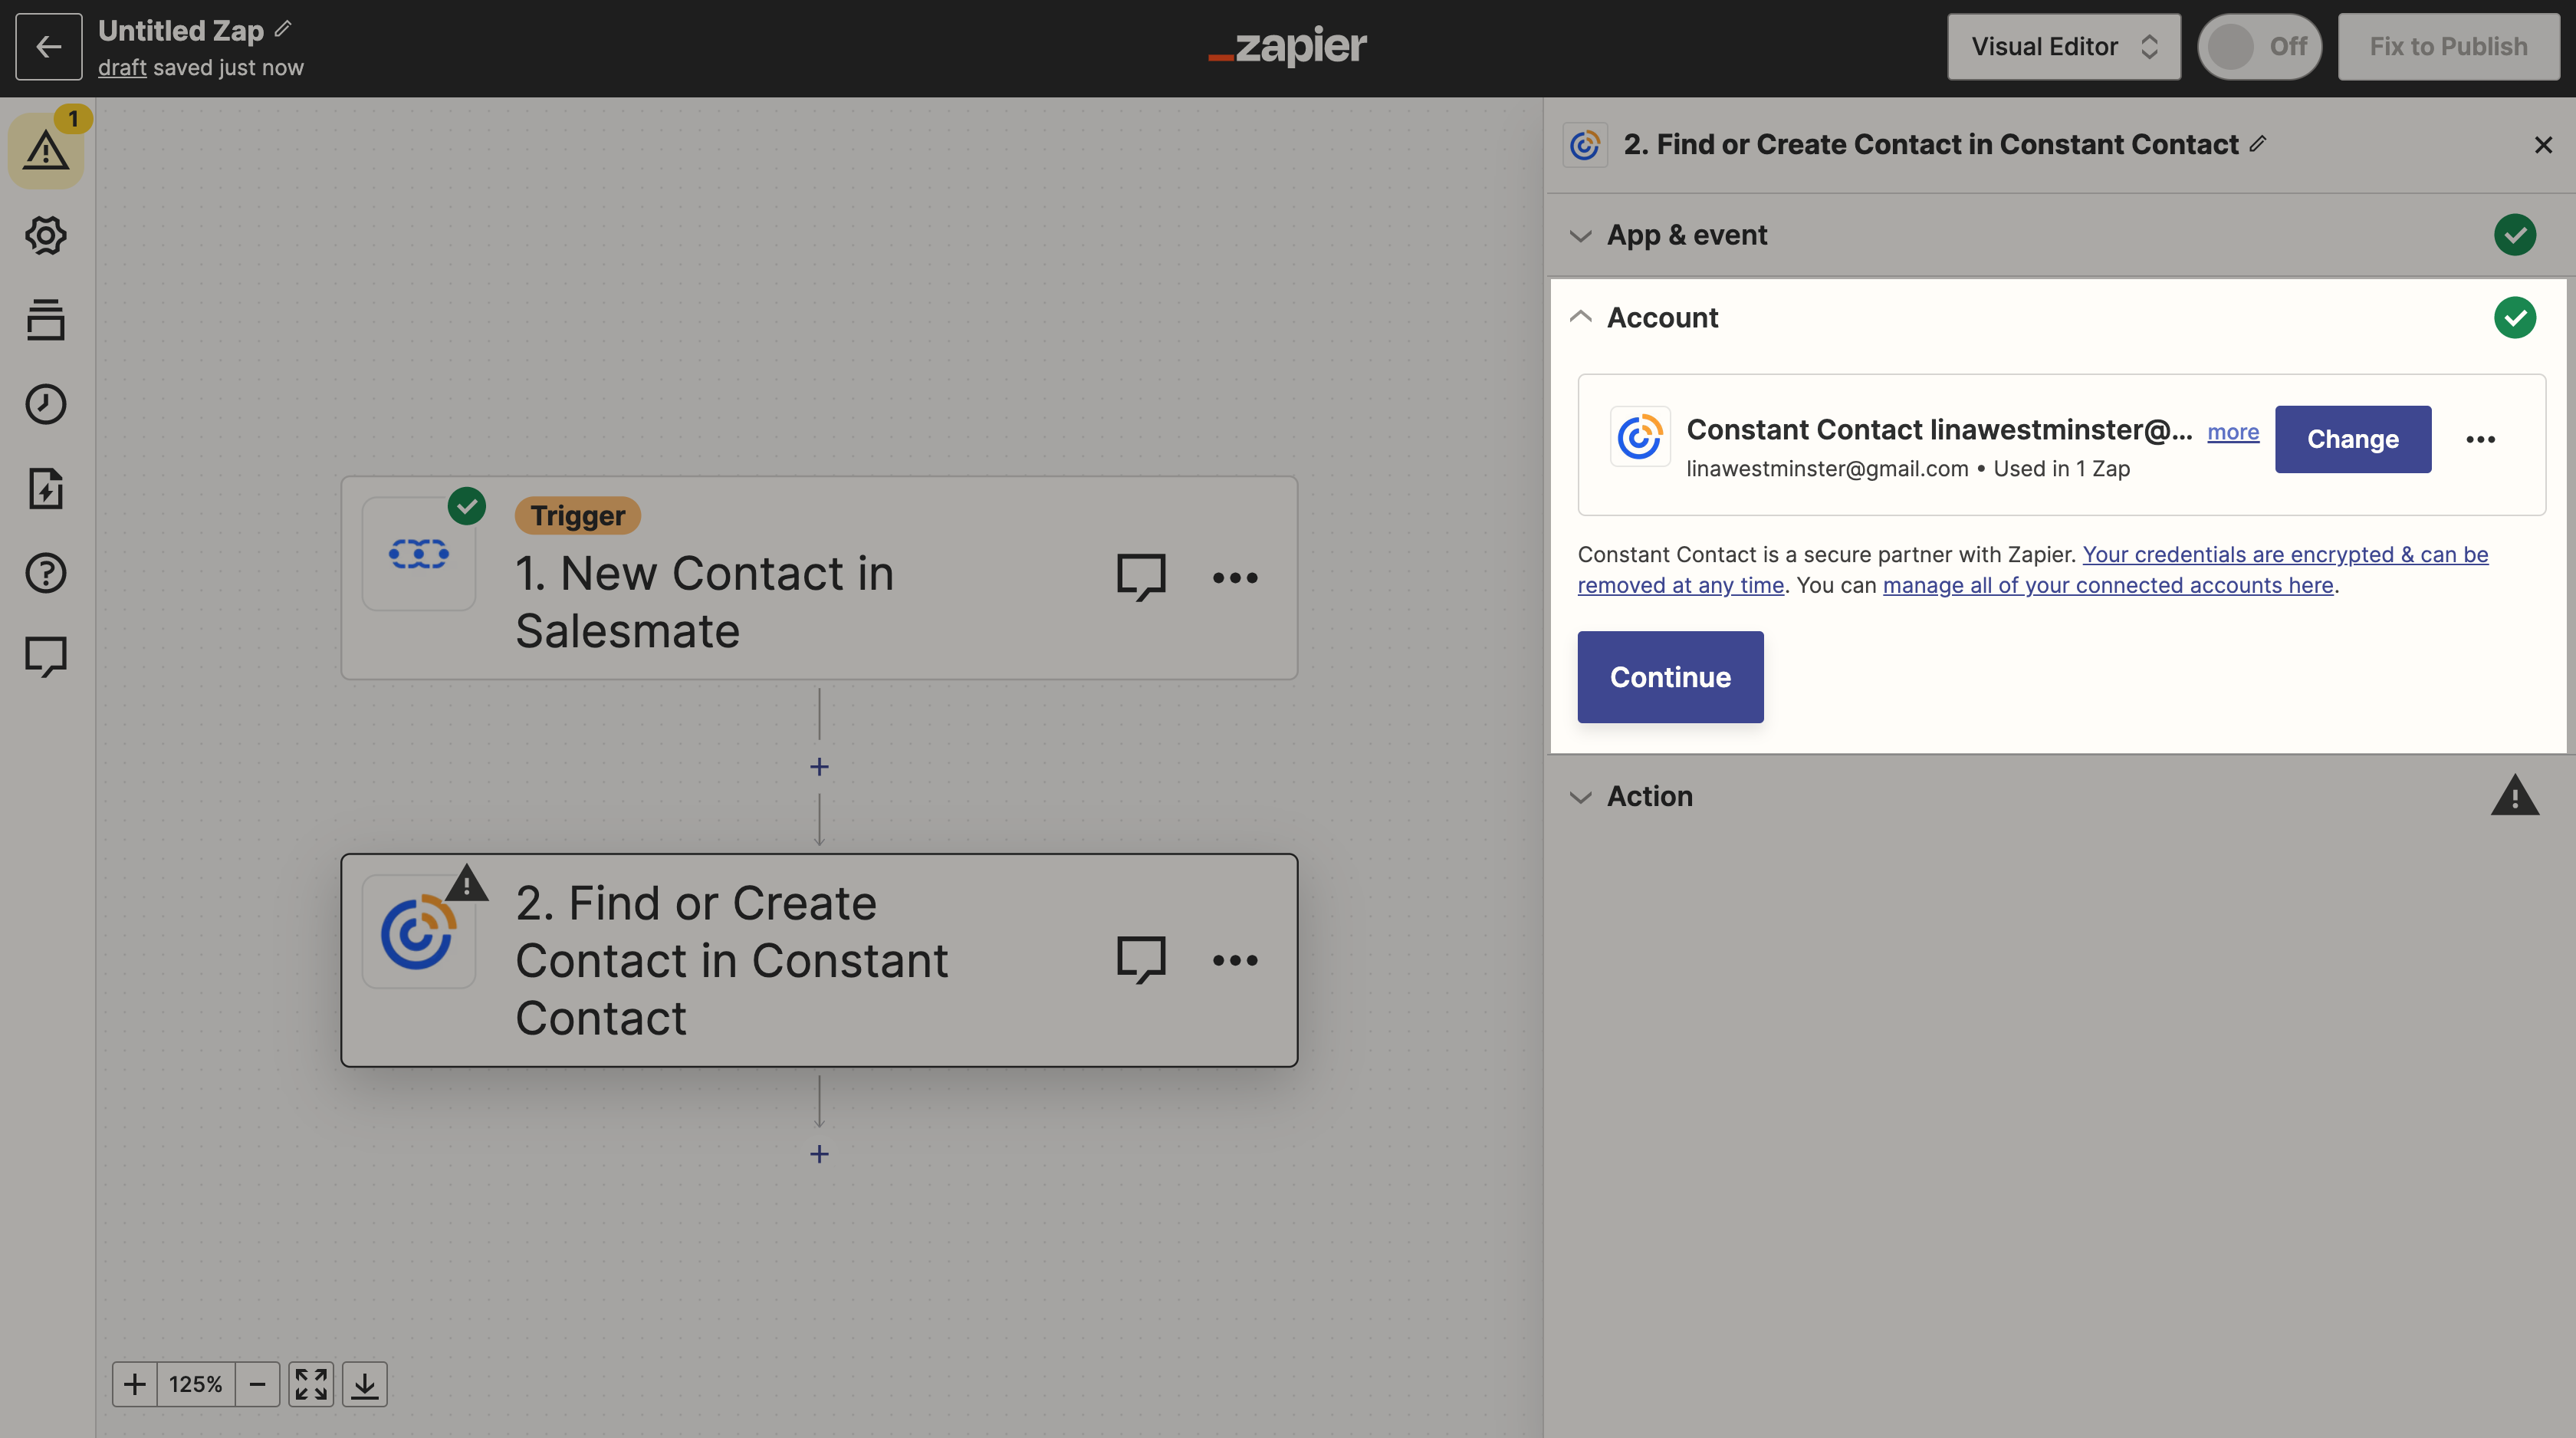Click the Fix to Publish button
The width and height of the screenshot is (2576, 1438).
coord(2448,47)
